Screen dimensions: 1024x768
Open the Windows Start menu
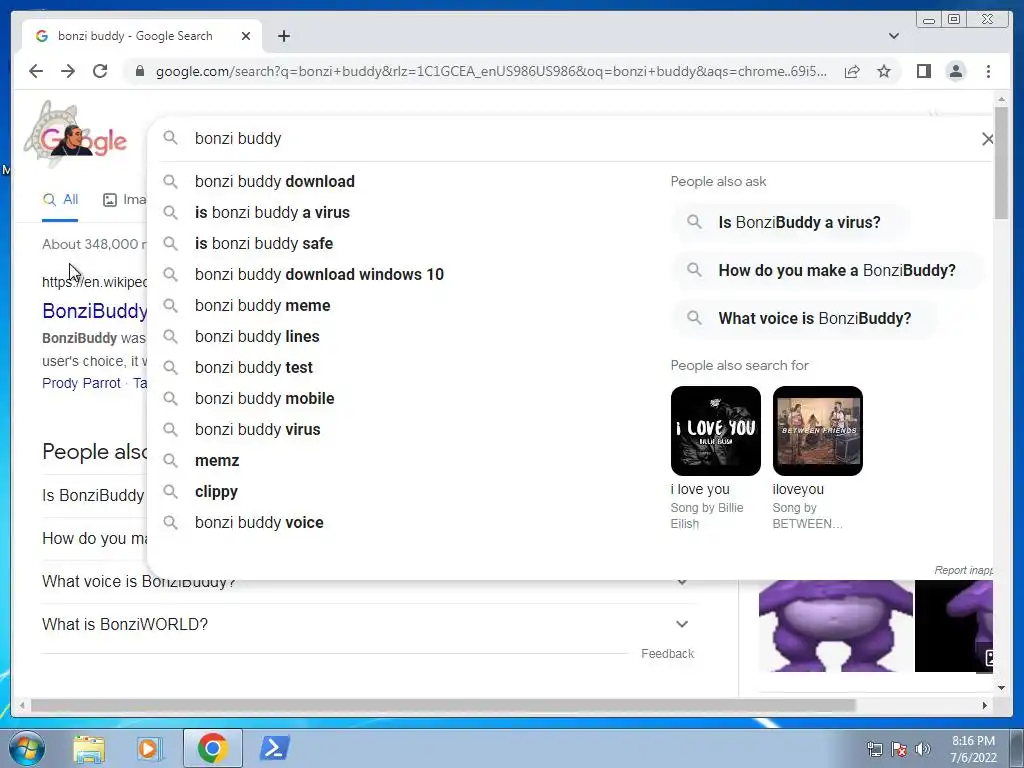[x=27, y=748]
